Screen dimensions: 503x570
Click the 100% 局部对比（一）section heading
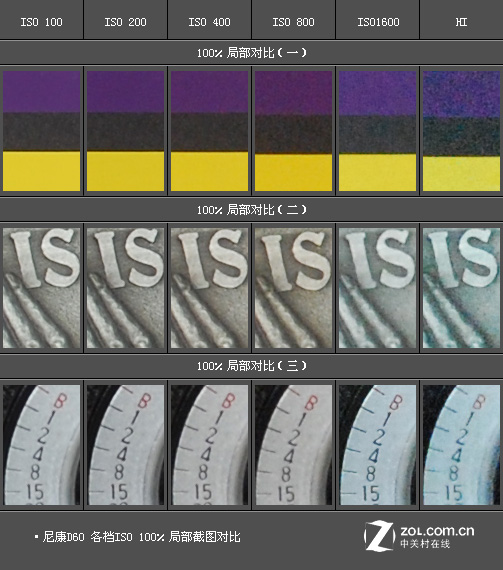(252, 53)
